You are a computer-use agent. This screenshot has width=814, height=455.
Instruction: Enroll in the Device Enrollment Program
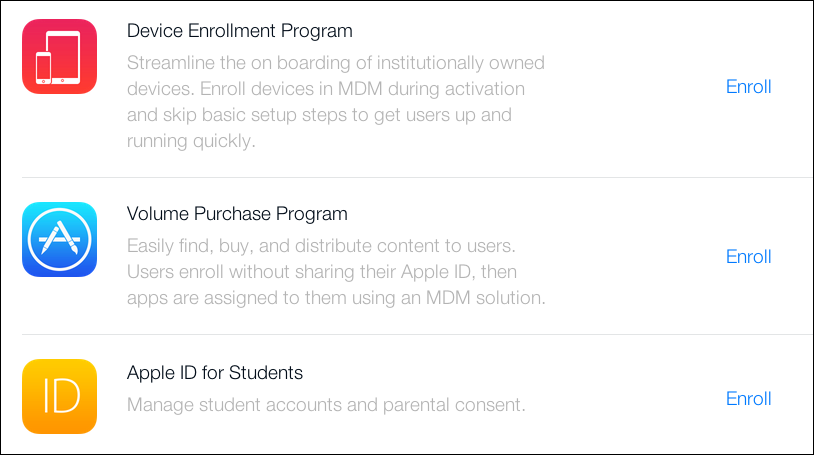click(748, 86)
